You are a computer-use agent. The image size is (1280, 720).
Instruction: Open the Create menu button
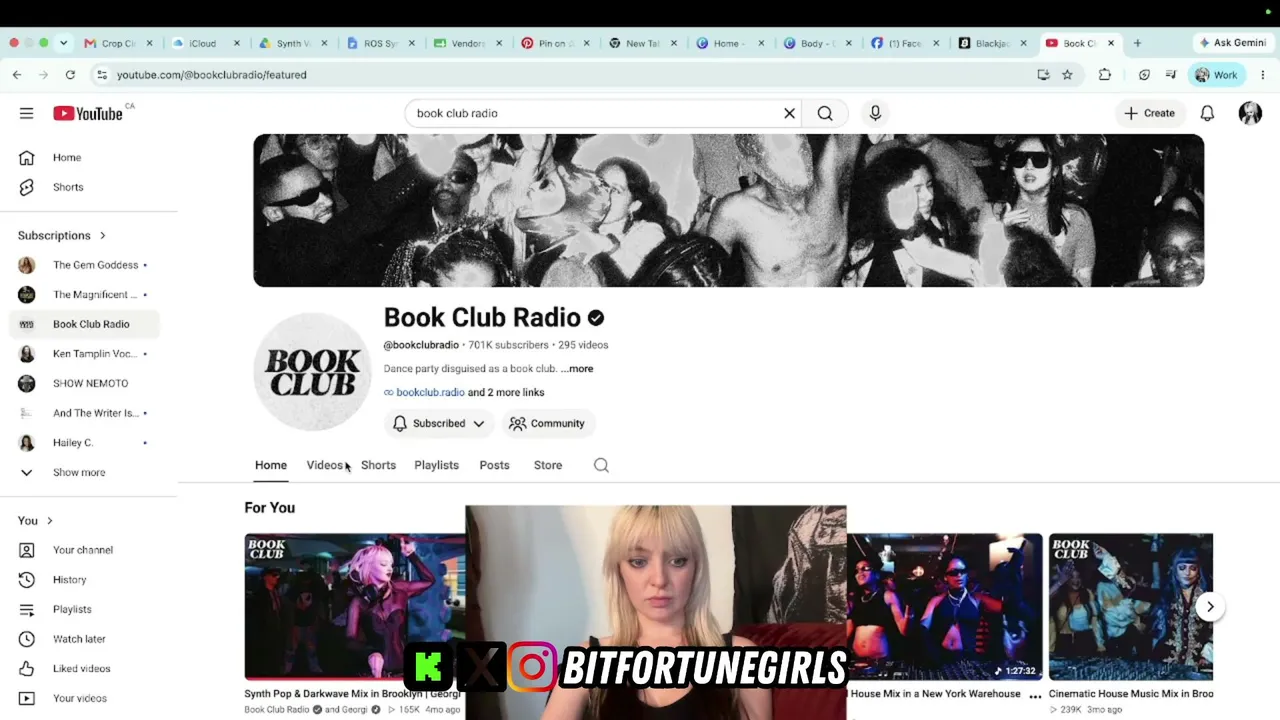[x=1149, y=113]
